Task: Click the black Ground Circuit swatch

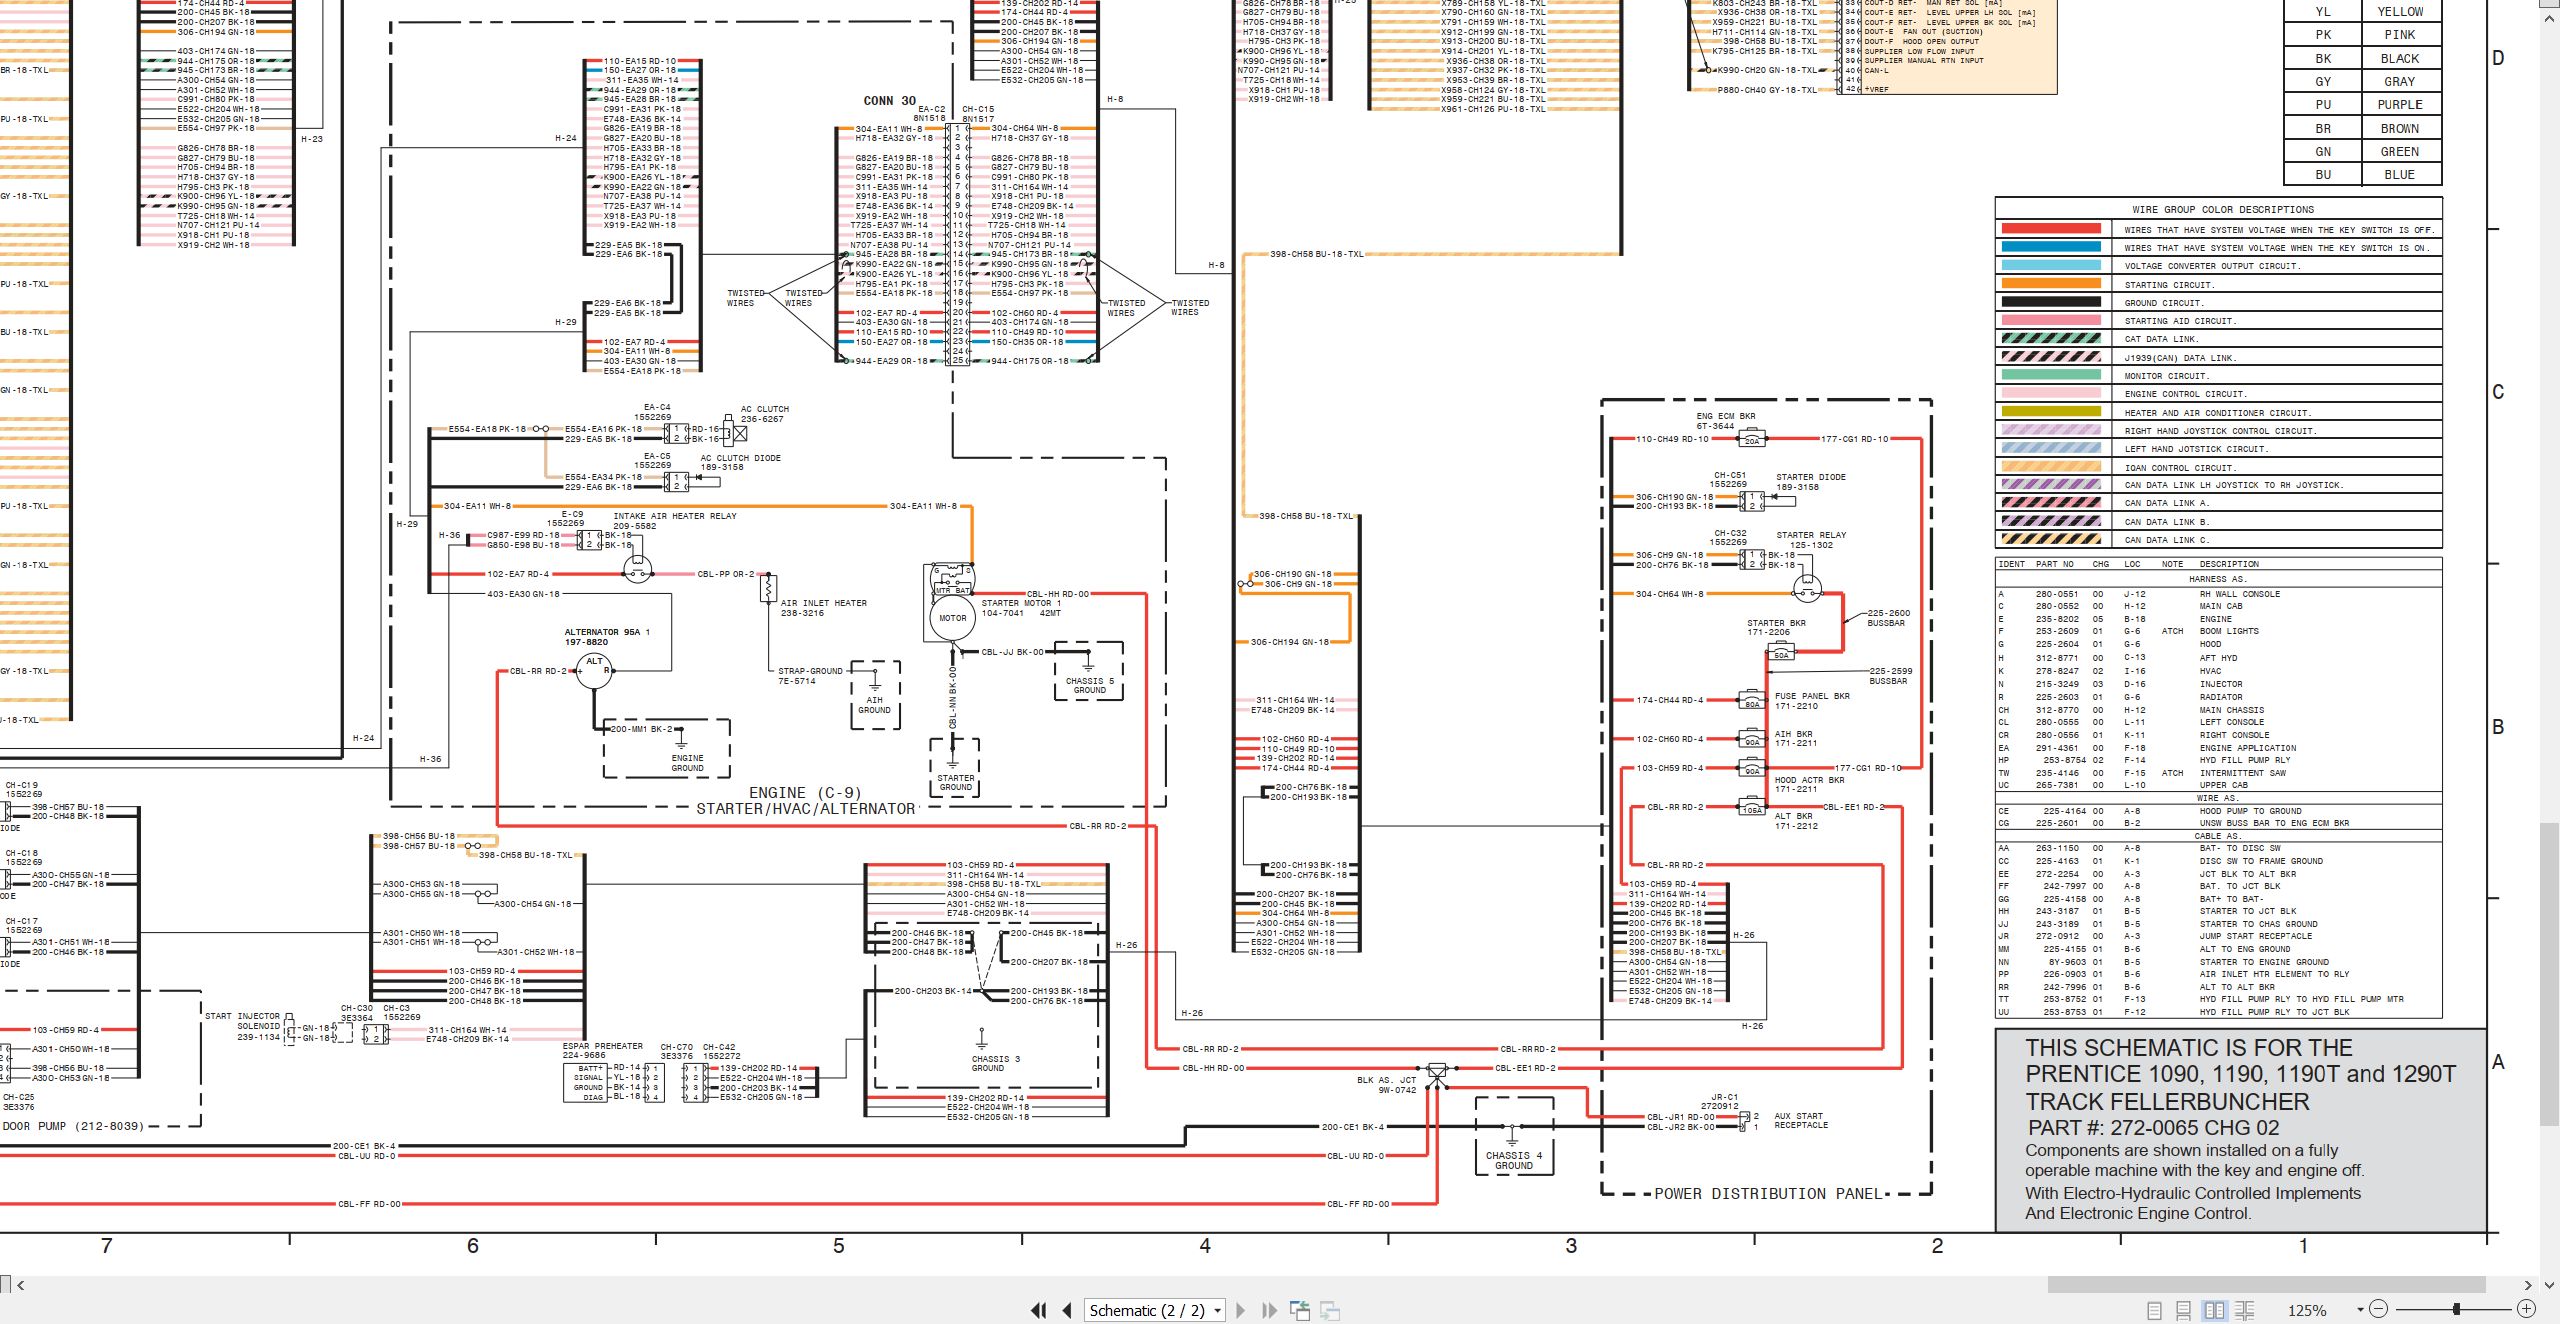Action: tap(2051, 302)
